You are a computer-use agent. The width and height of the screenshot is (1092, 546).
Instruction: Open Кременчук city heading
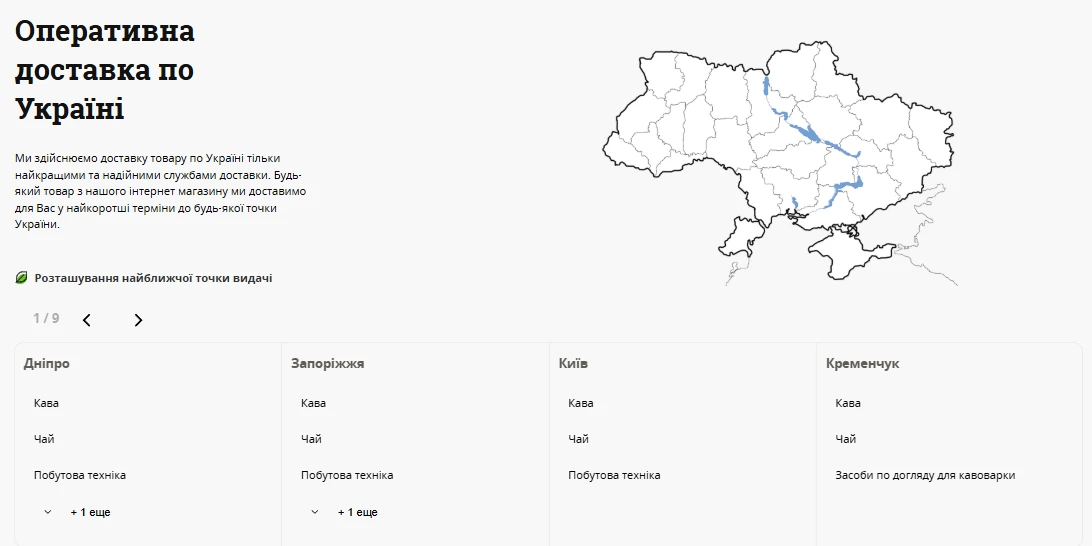(x=862, y=364)
